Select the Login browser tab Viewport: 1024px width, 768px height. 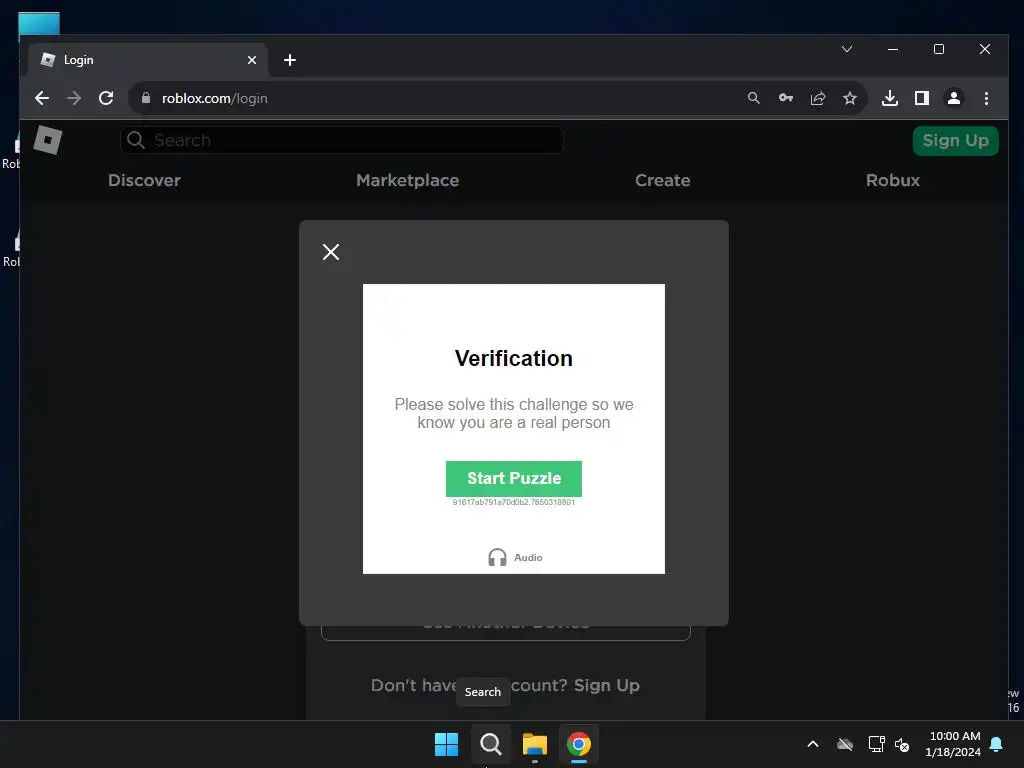pos(148,60)
